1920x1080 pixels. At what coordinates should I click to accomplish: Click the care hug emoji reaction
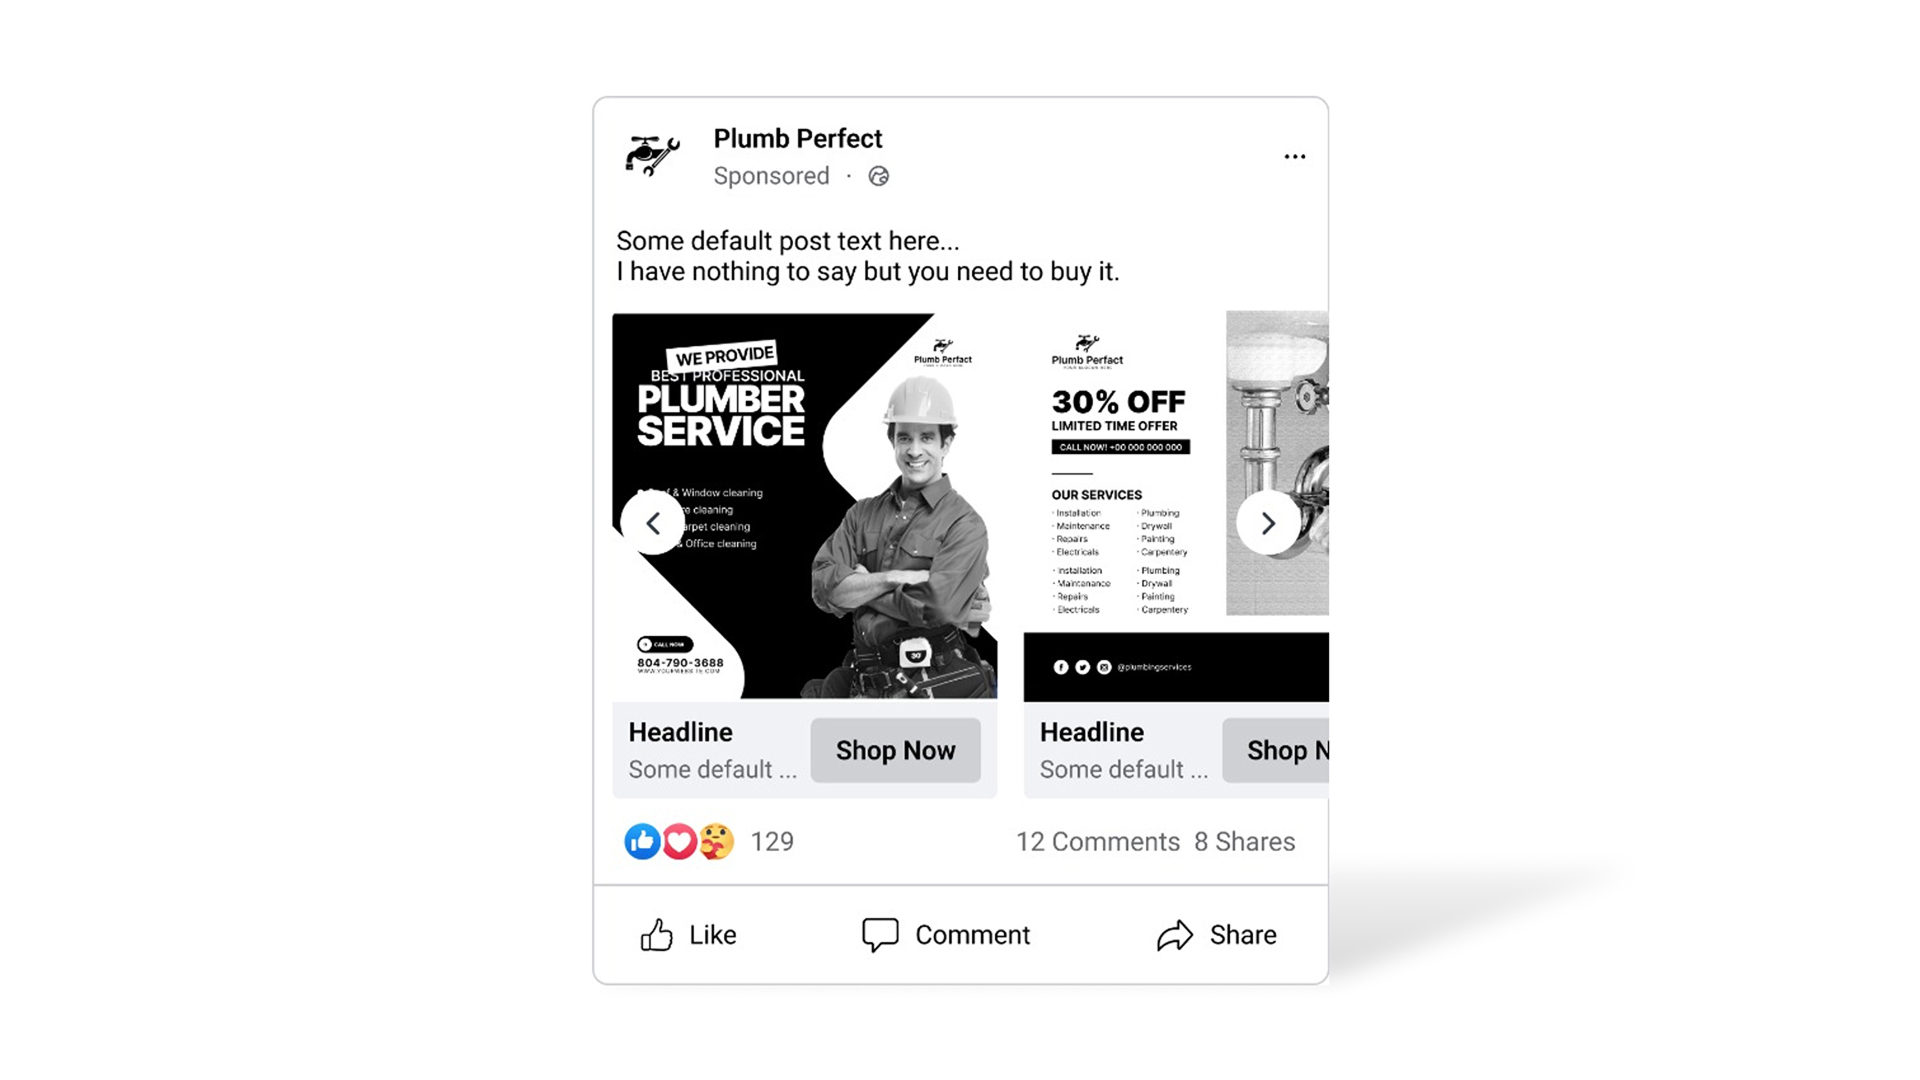coord(716,841)
